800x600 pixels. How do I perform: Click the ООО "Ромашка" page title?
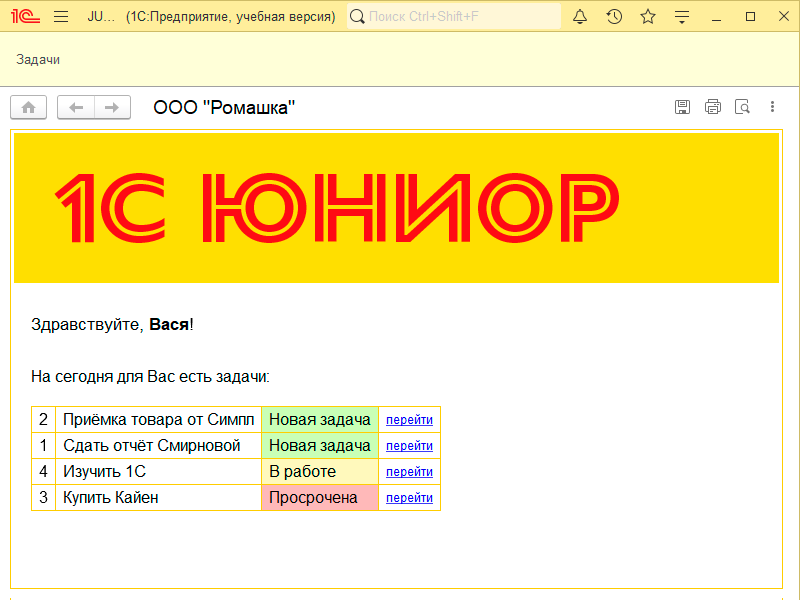224,108
